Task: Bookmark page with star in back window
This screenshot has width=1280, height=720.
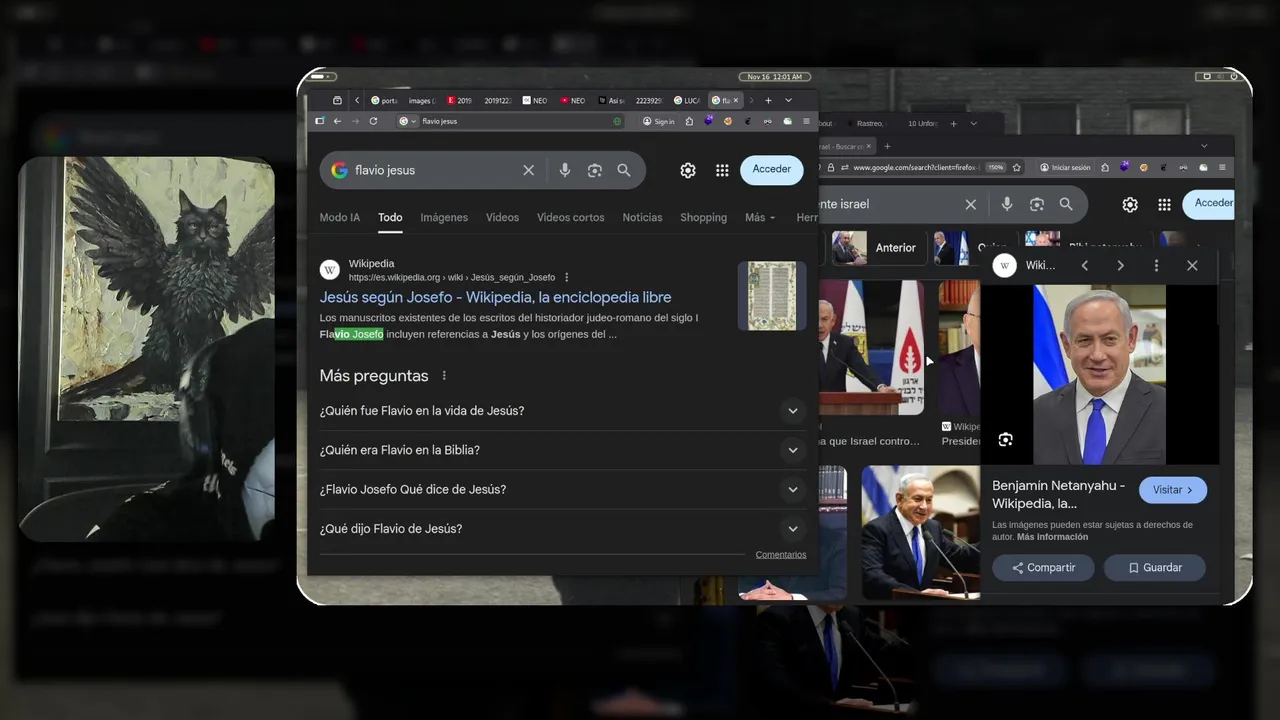Action: 1017,167
